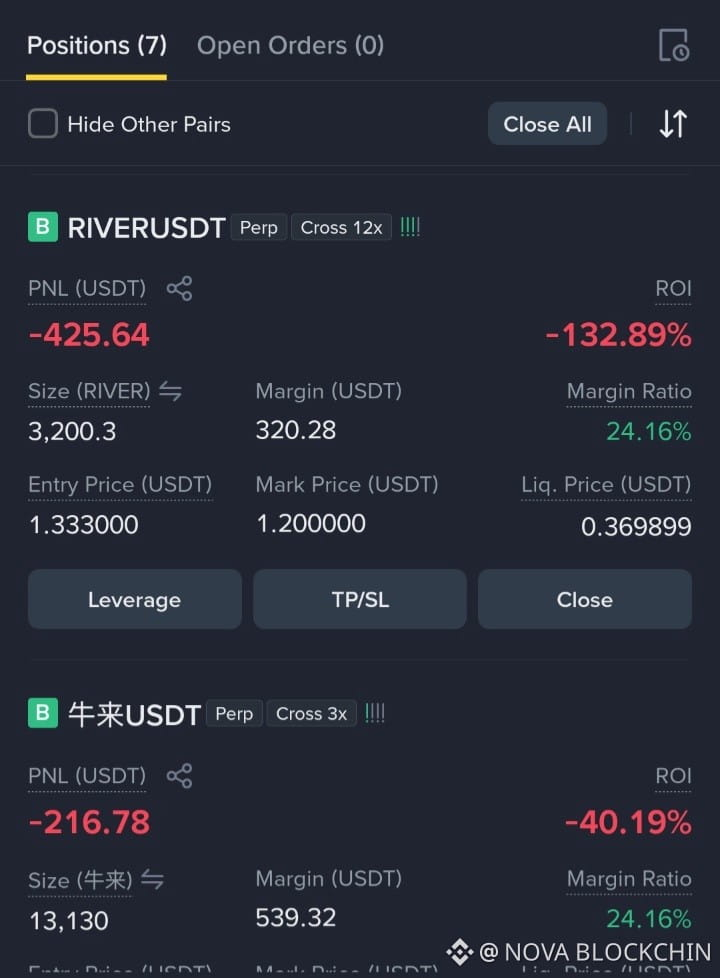Share RIVERUSDT PNL via share icon
This screenshot has height=978, width=720.
[x=179, y=289]
